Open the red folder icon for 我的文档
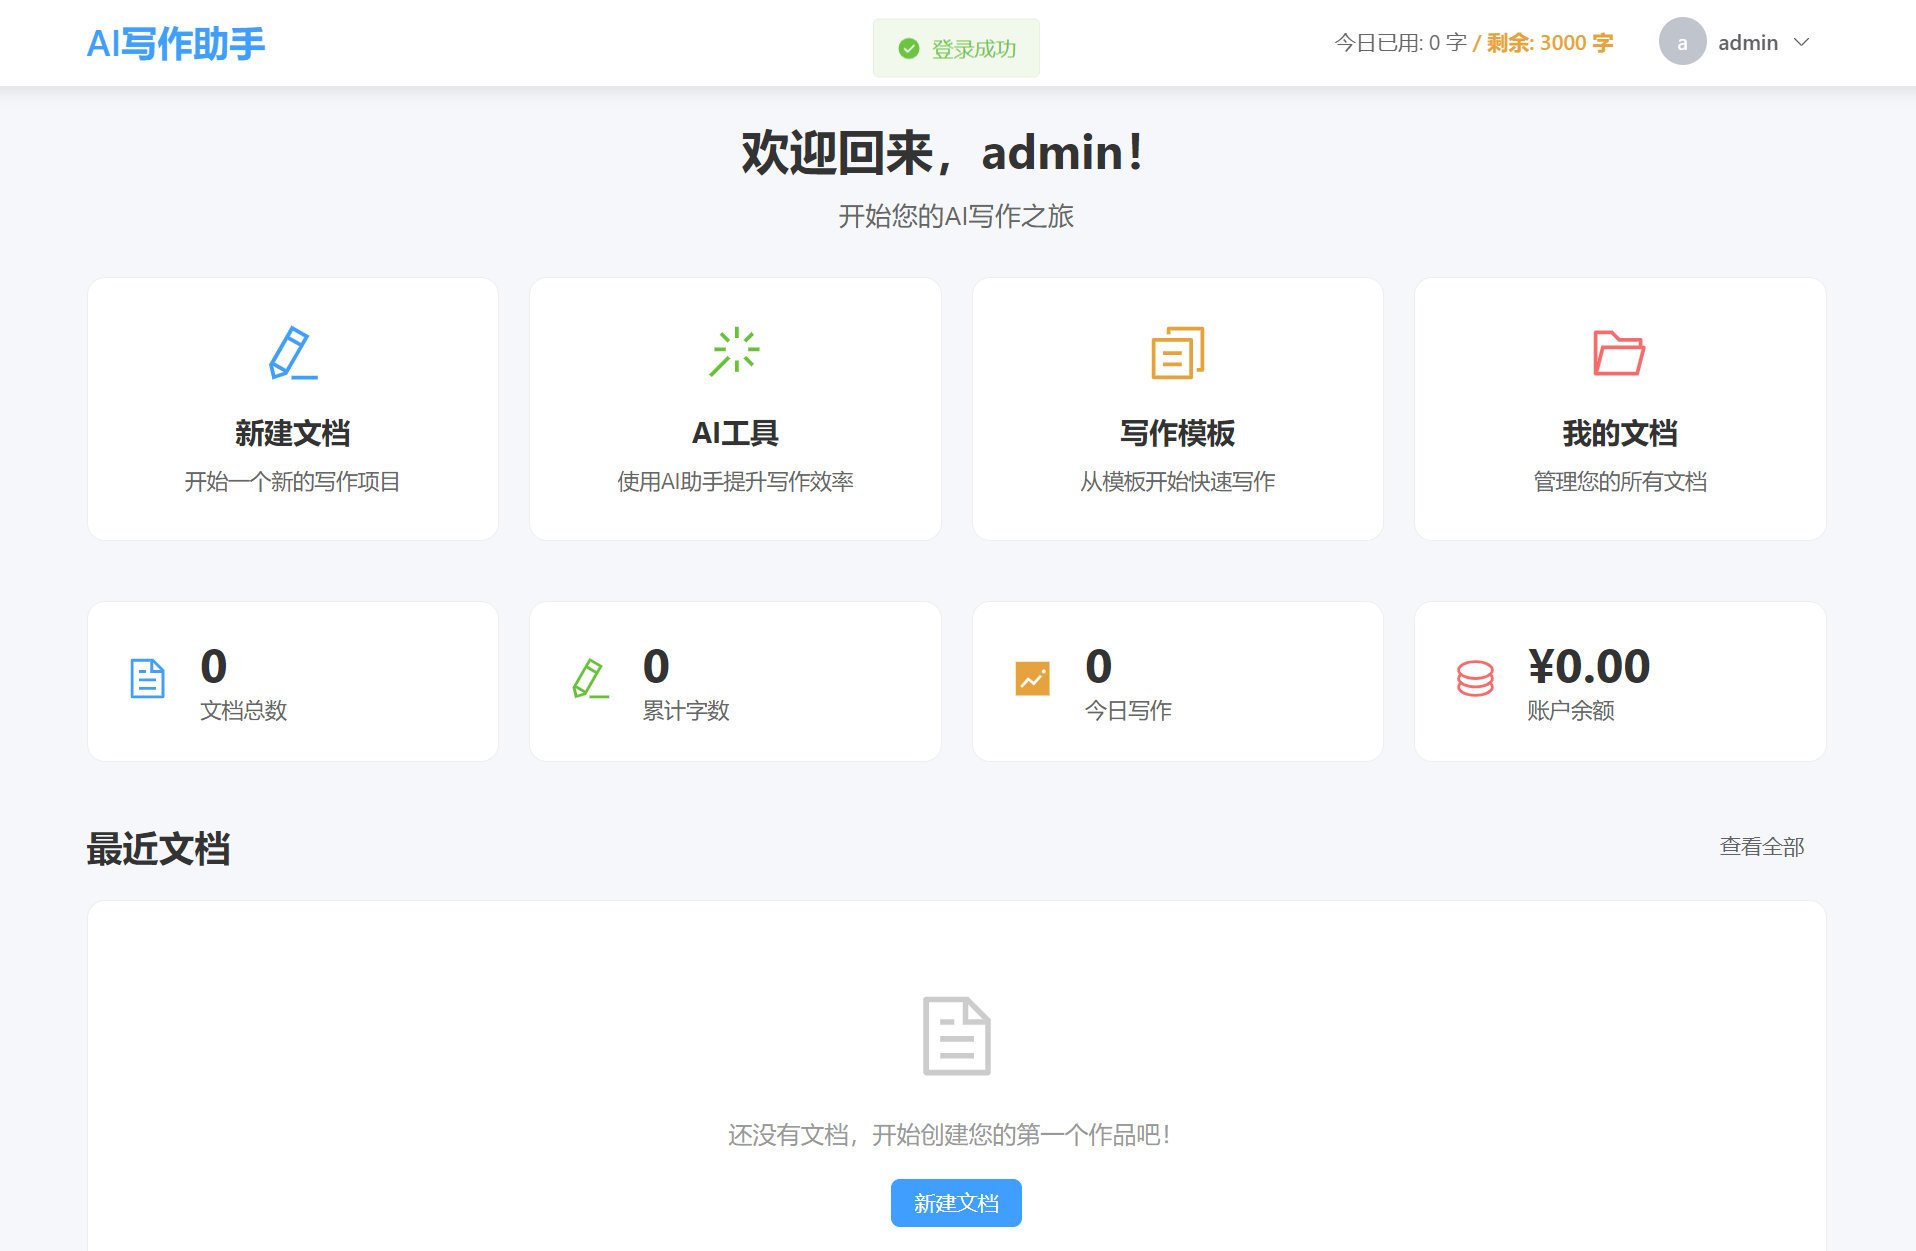Image resolution: width=1916 pixels, height=1251 pixels. (x=1620, y=353)
